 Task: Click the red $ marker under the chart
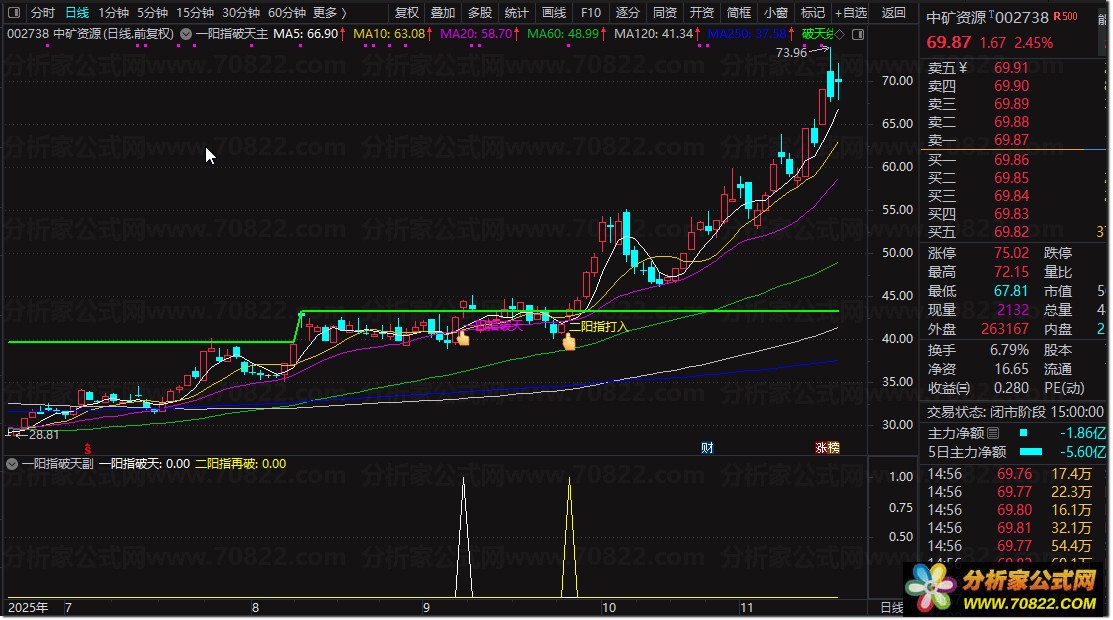88,447
